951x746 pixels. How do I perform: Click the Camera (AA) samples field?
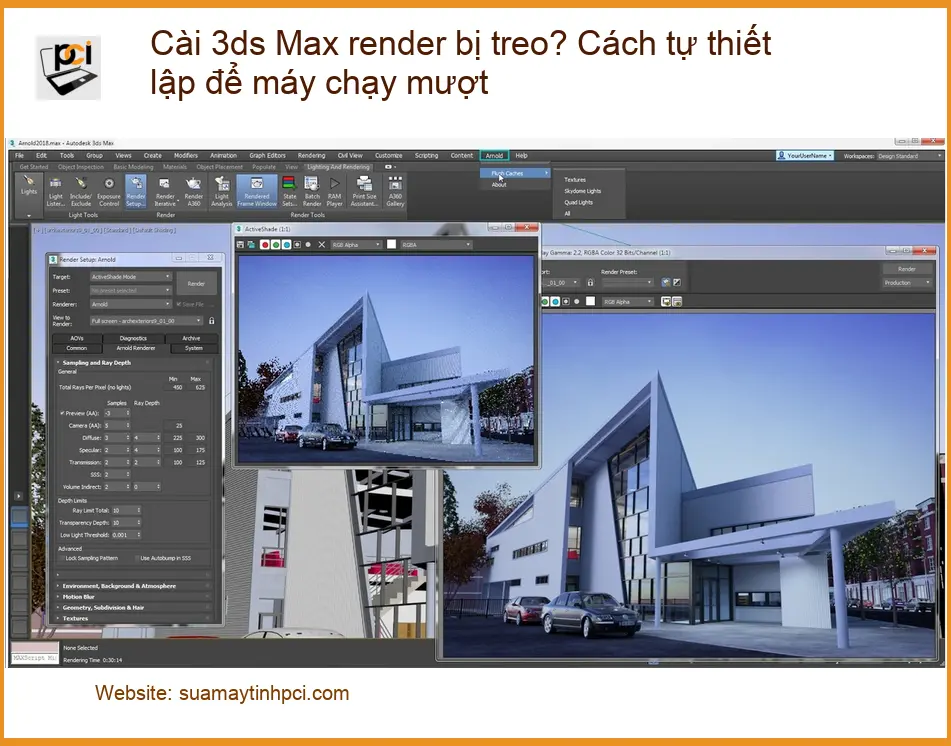[x=117, y=425]
